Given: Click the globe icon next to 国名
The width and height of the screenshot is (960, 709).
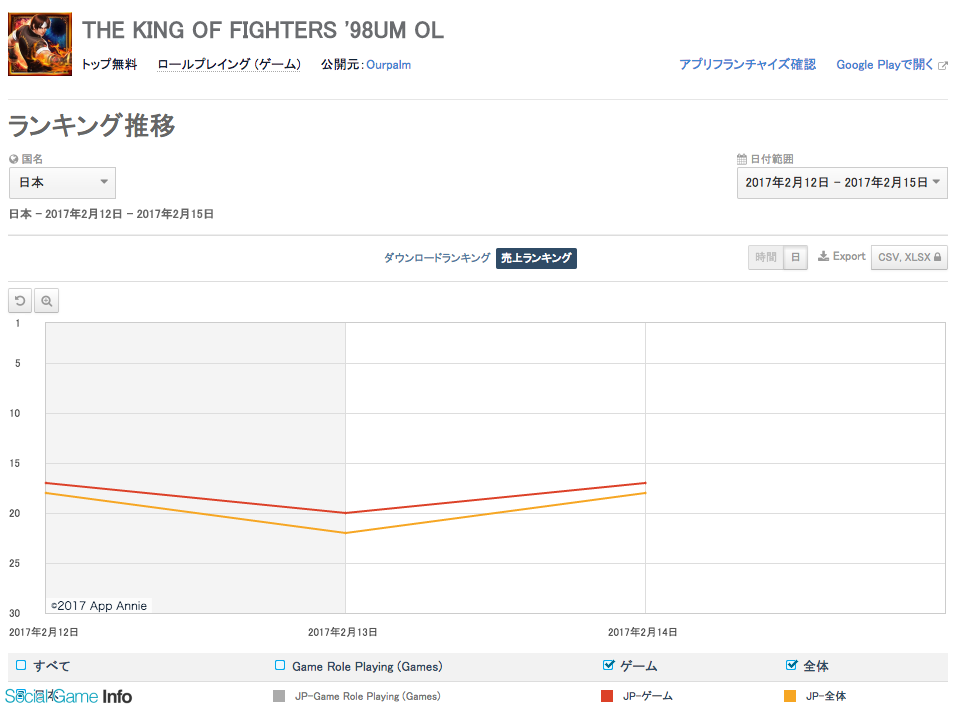Looking at the screenshot, I should click(14, 159).
